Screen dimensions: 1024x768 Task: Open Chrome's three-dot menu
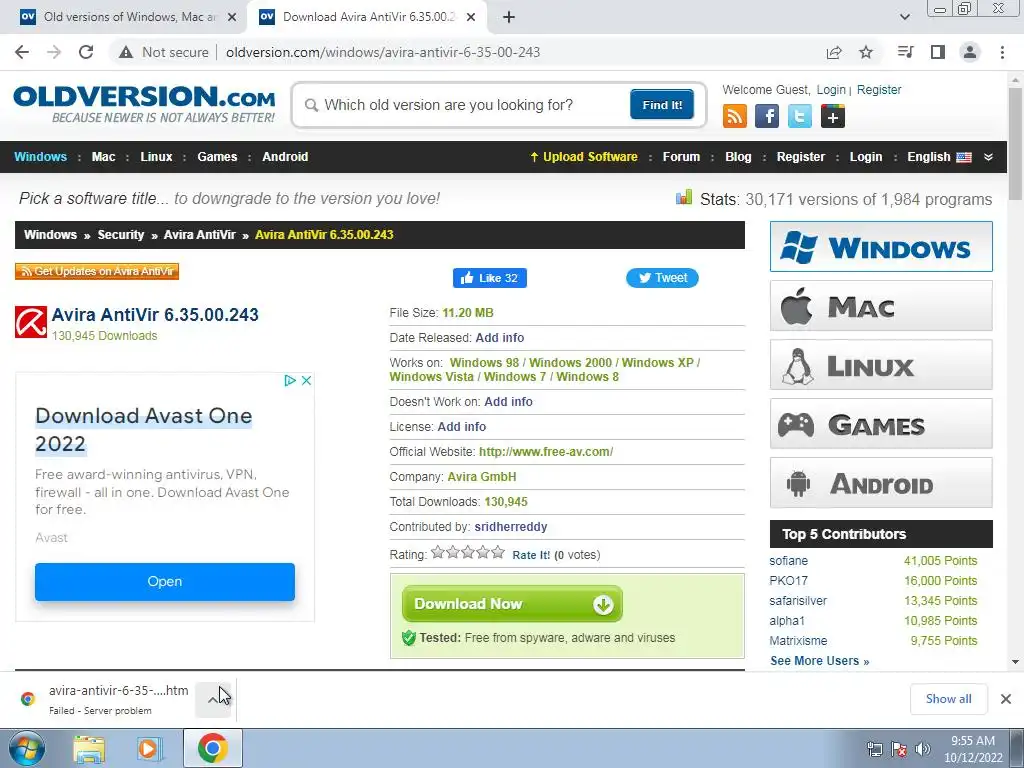1002,52
